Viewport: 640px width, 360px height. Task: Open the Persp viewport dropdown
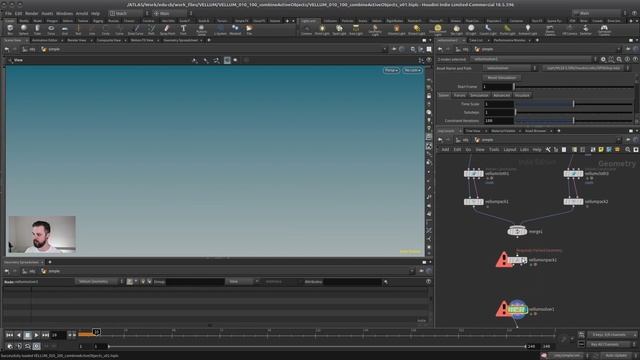(391, 70)
